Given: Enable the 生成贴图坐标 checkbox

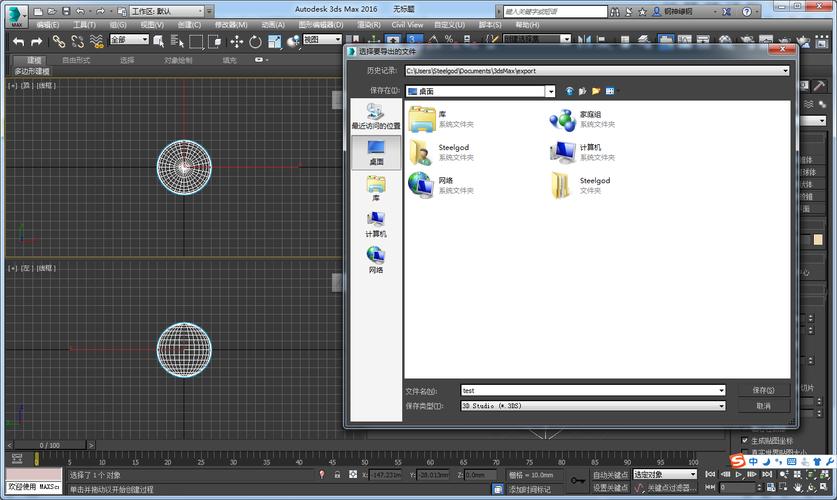Looking at the screenshot, I should pos(744,440).
